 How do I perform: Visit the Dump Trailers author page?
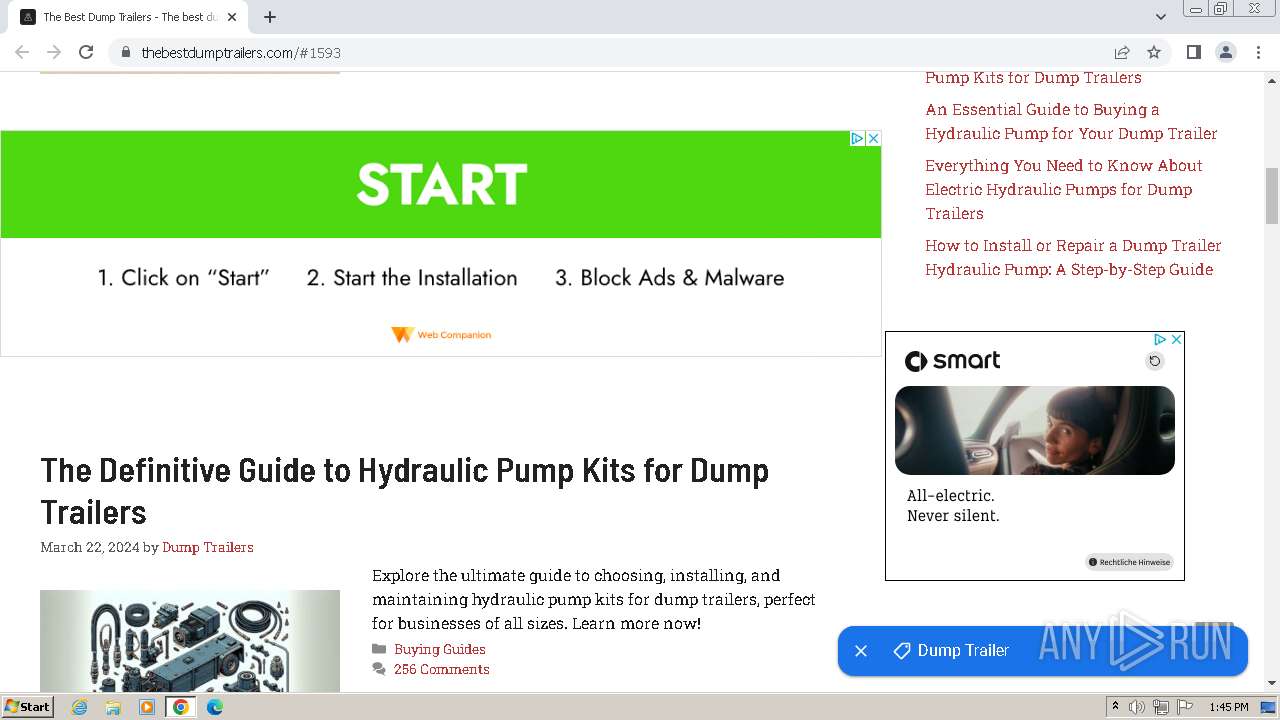pos(208,547)
